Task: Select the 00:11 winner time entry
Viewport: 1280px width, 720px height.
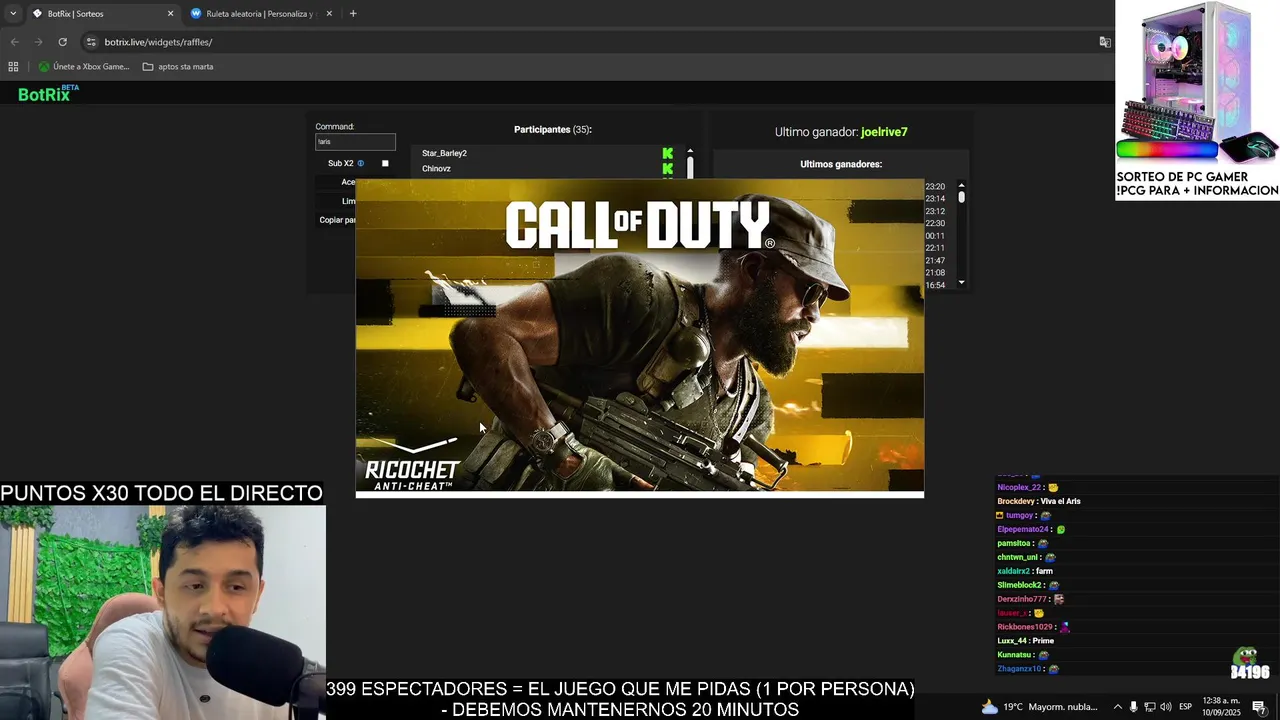Action: 935,236
